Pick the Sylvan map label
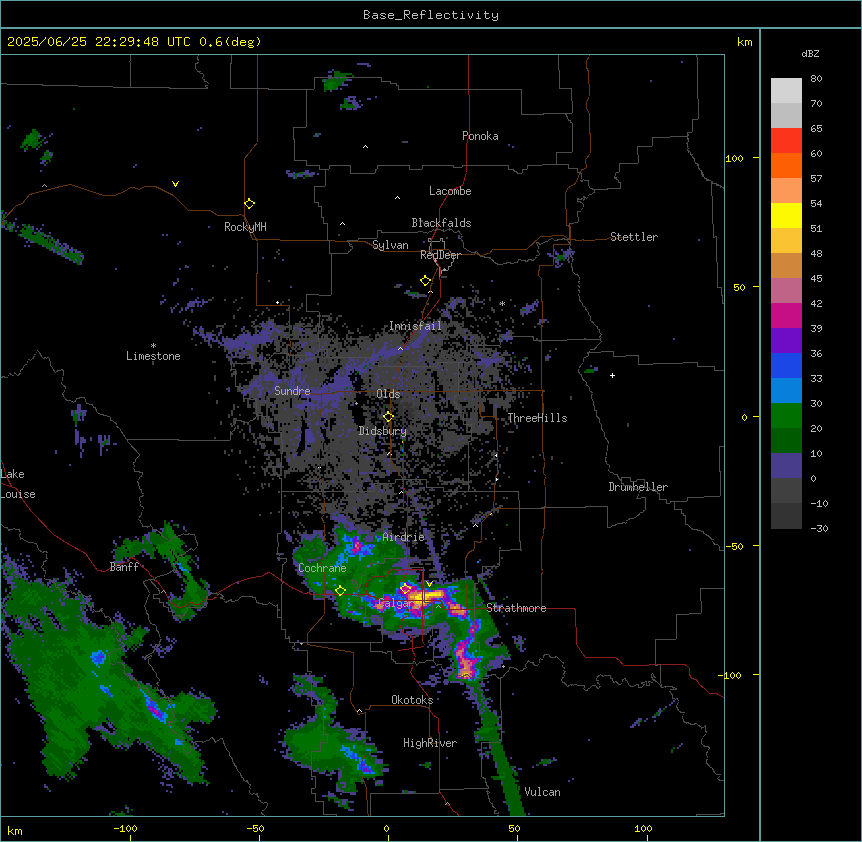862x842 pixels. (390, 245)
